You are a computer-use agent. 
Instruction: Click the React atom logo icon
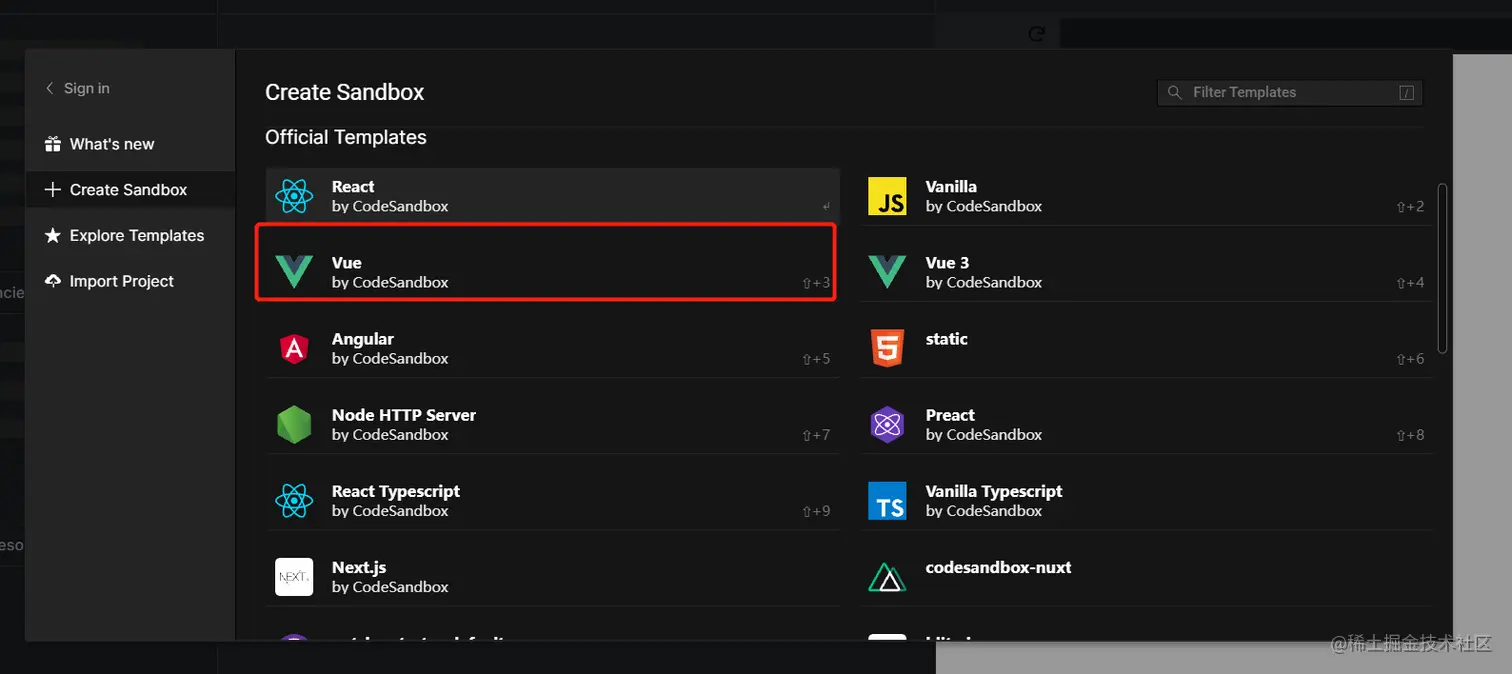point(294,196)
